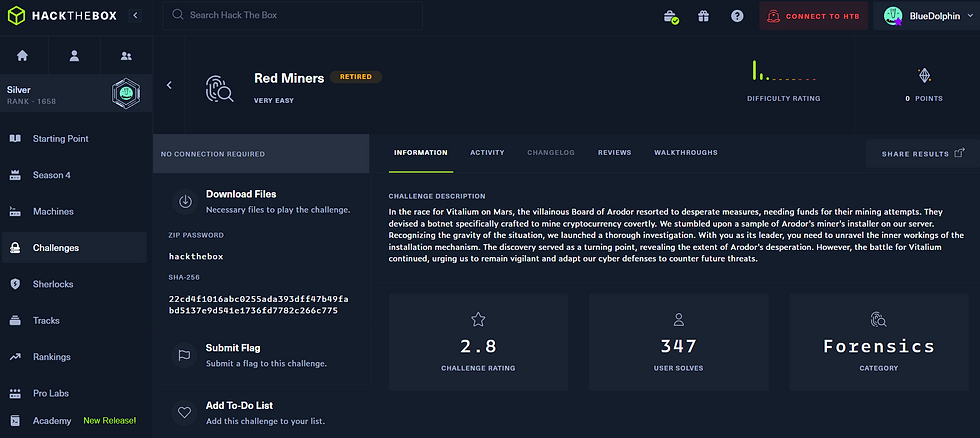Click Add To-Do List
Screen dimensions: 980x438
[239, 406]
